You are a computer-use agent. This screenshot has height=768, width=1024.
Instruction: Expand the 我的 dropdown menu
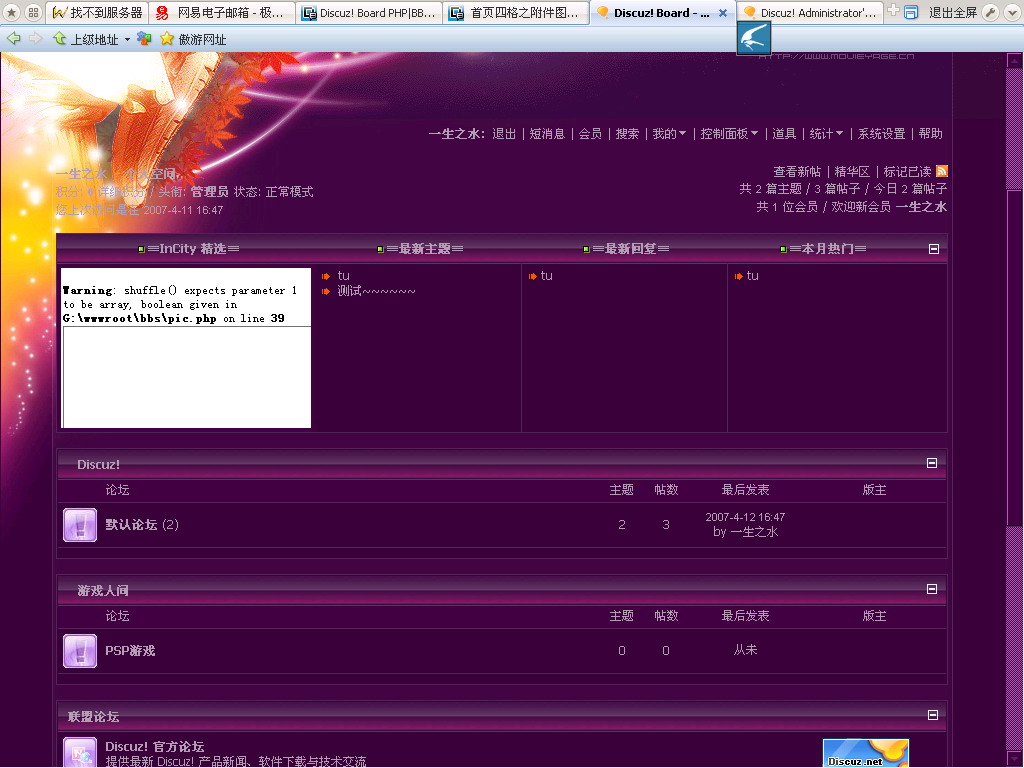[x=669, y=134]
